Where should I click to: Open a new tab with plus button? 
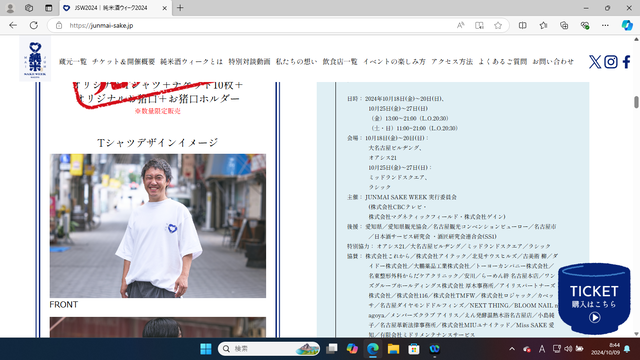(180, 8)
